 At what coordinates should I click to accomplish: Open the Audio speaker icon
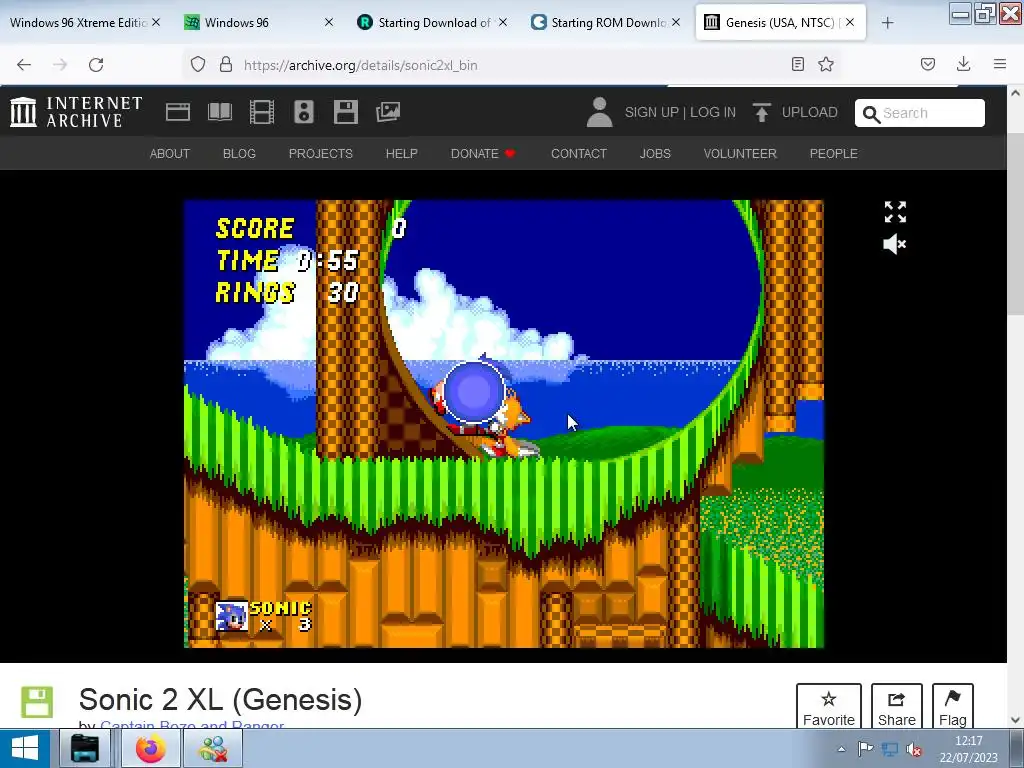coord(304,112)
